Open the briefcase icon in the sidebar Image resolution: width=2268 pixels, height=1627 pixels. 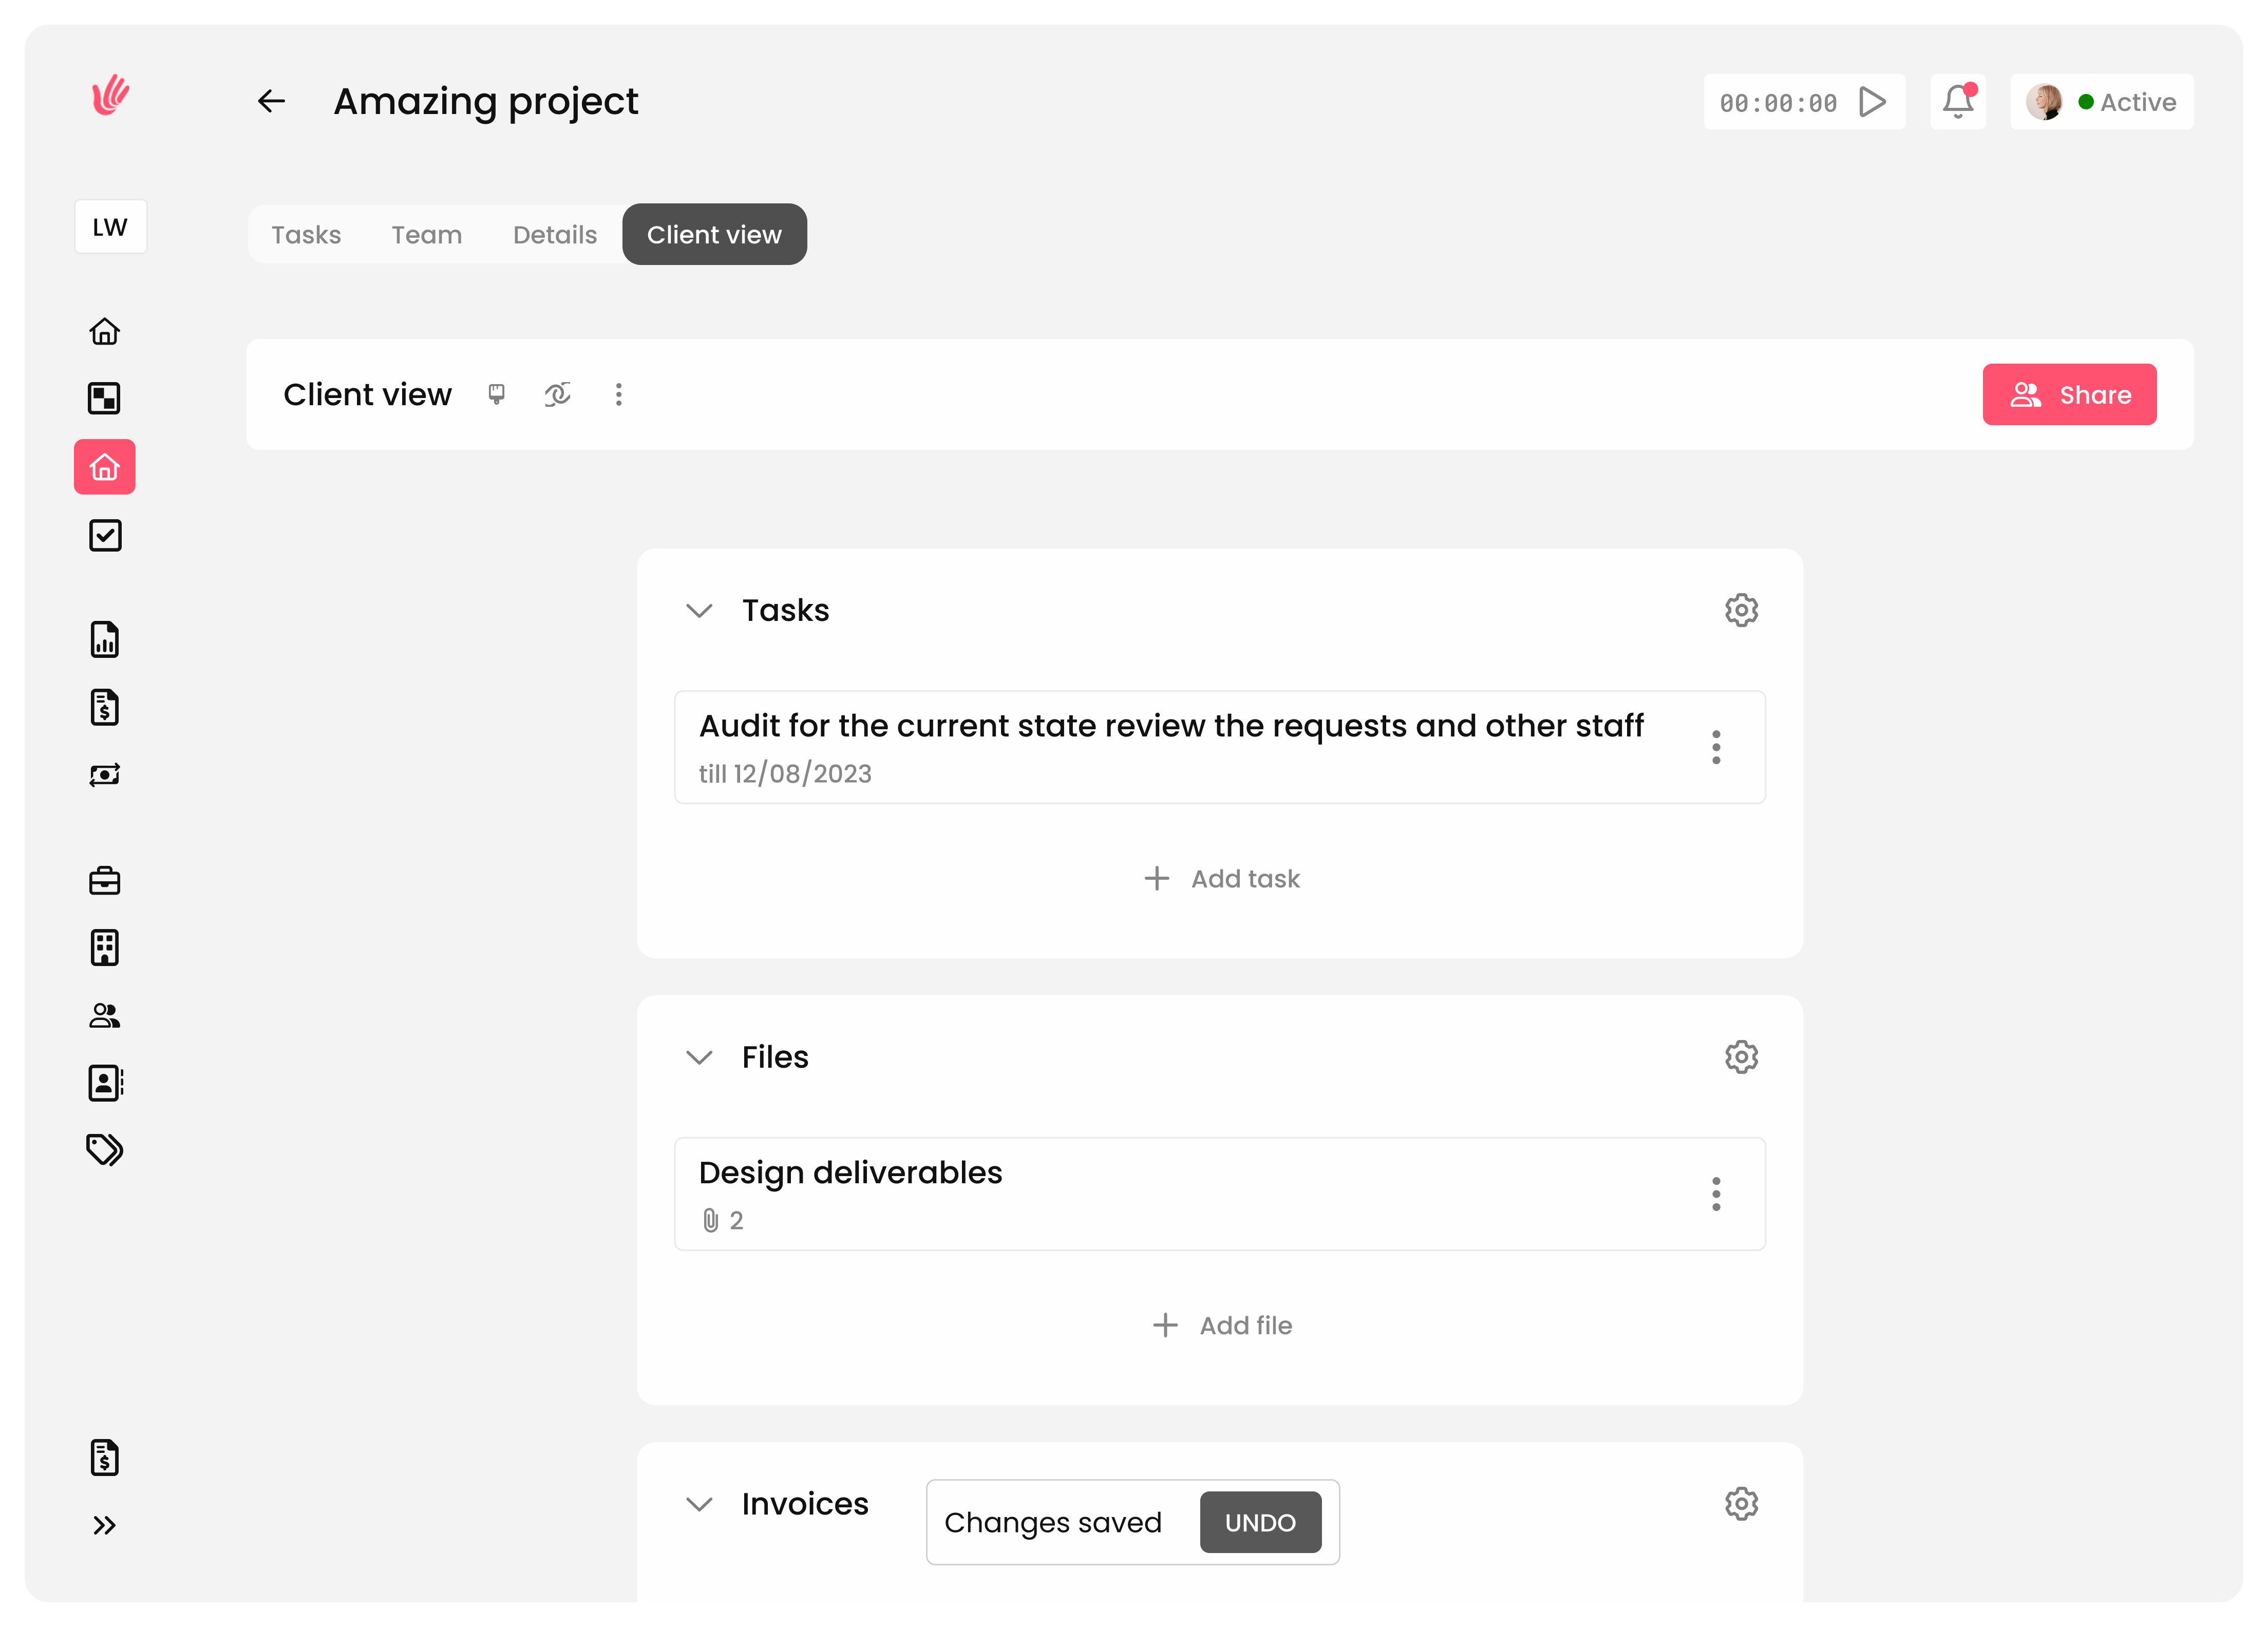105,881
